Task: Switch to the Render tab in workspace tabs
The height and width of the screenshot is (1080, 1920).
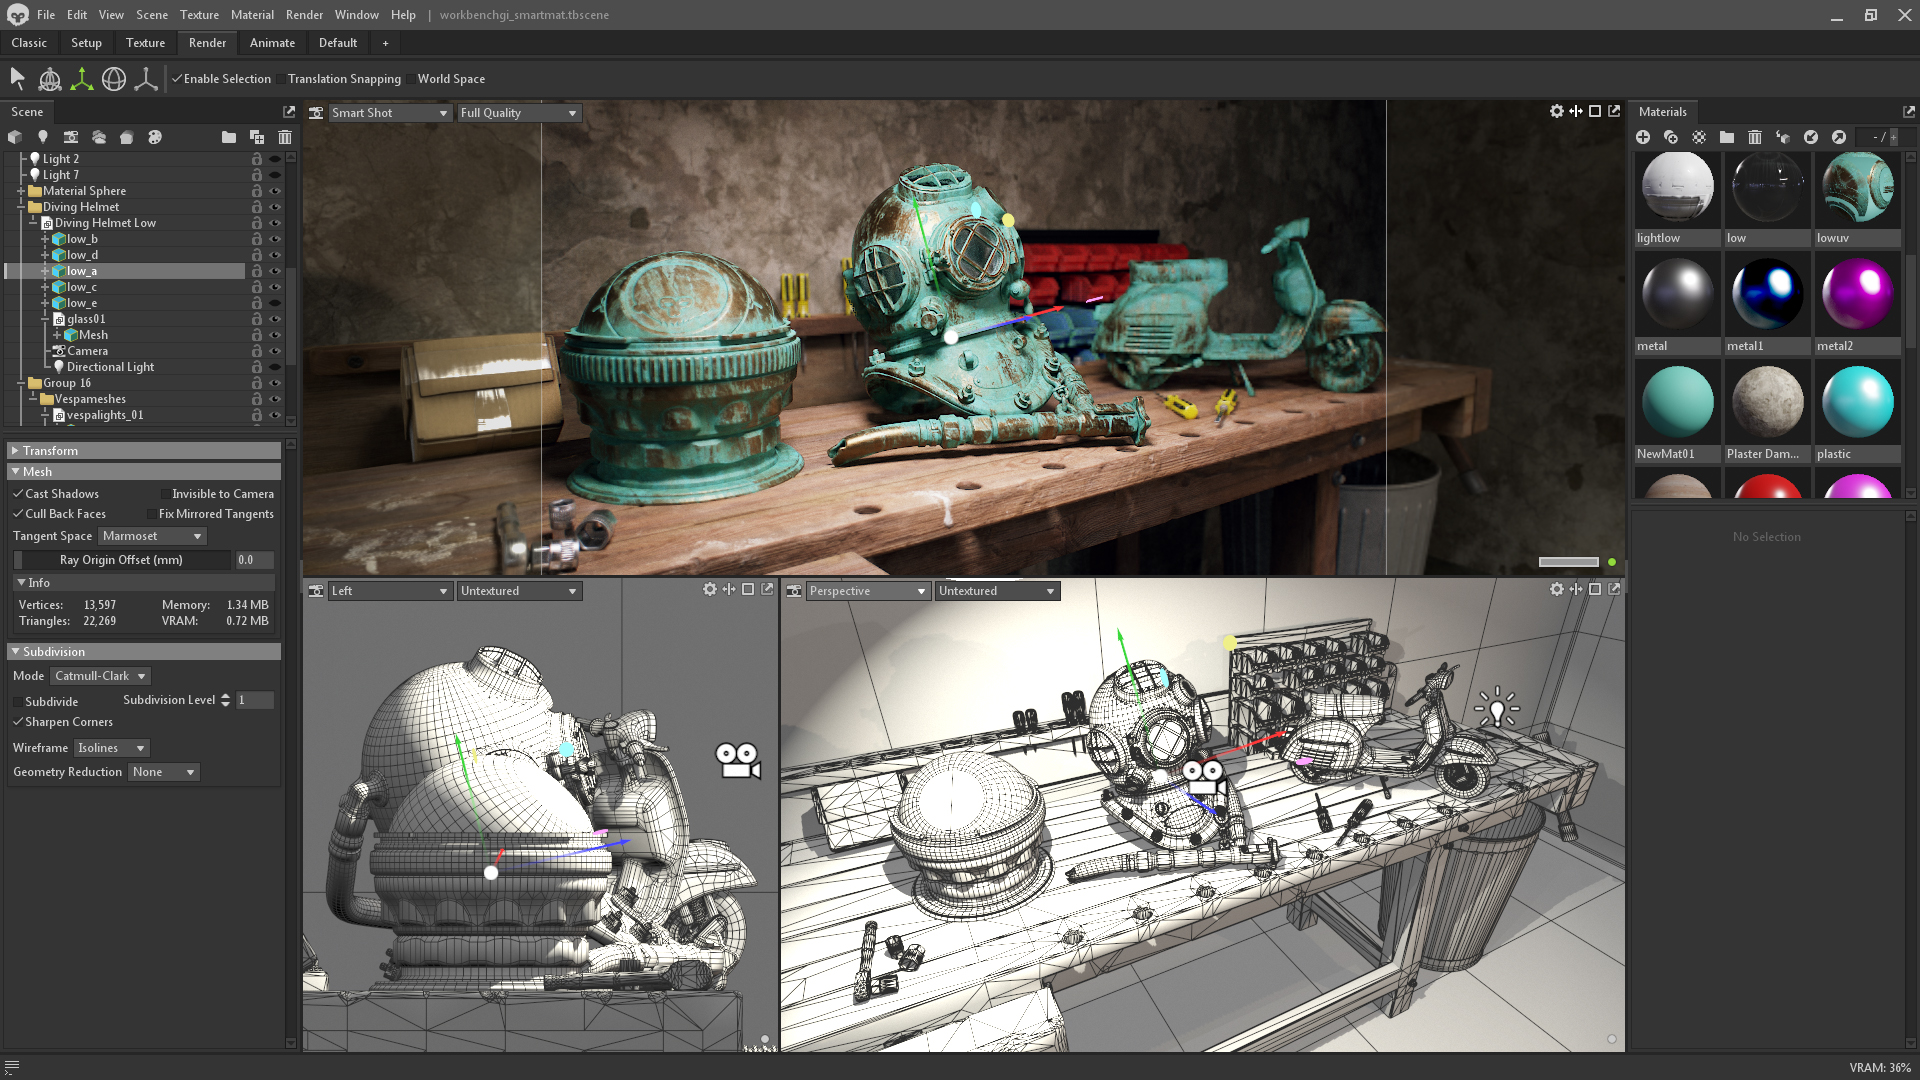Action: point(206,42)
